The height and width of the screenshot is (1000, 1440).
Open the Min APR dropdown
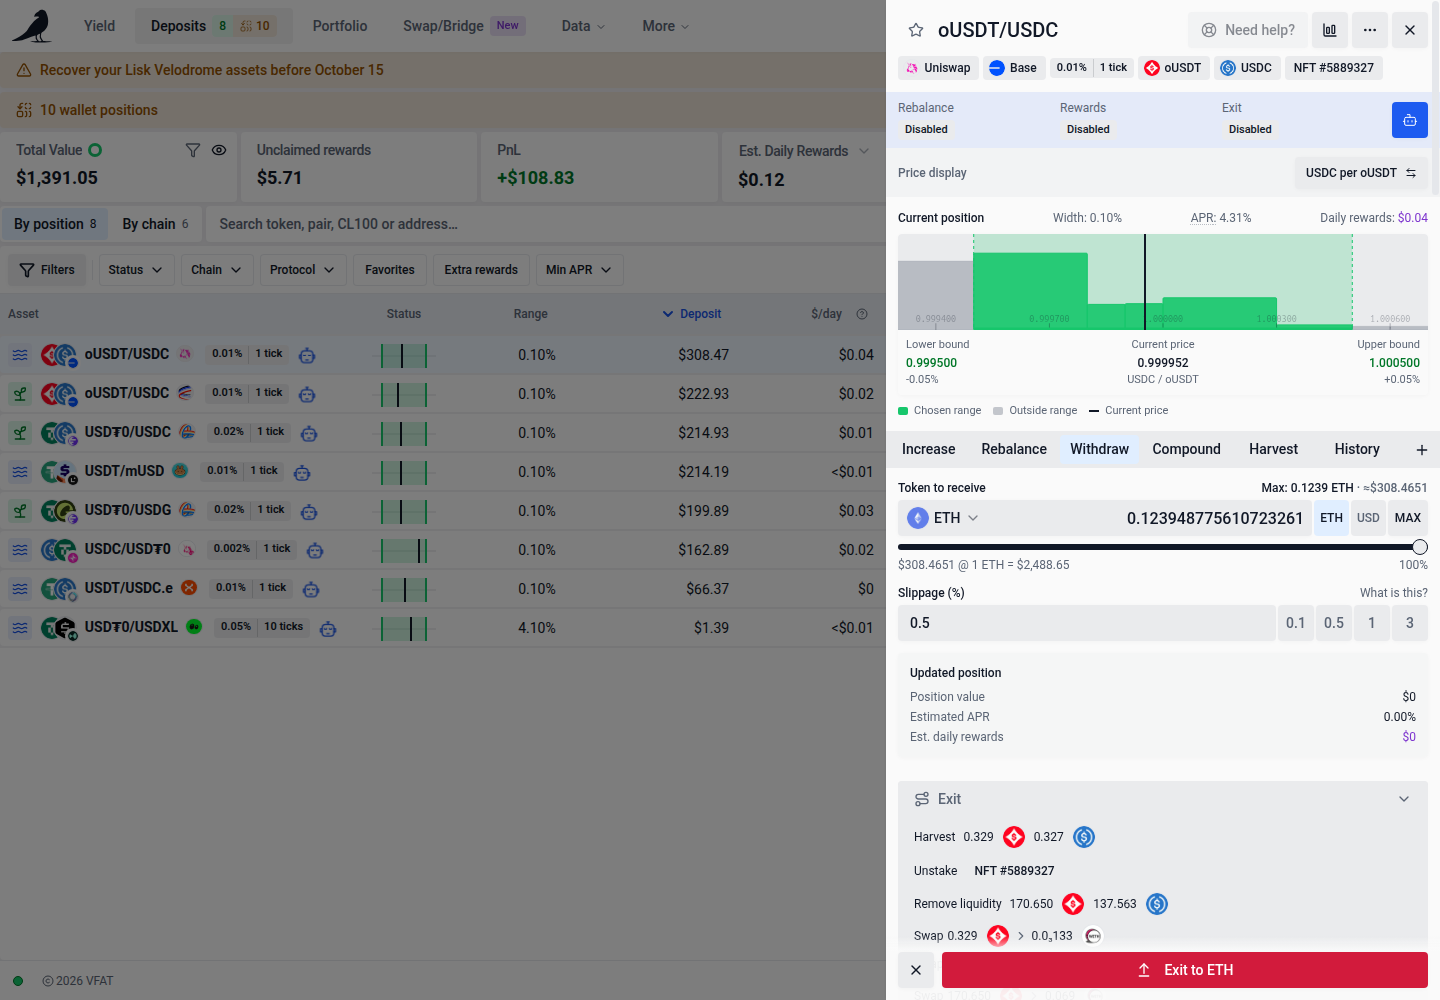tap(579, 270)
